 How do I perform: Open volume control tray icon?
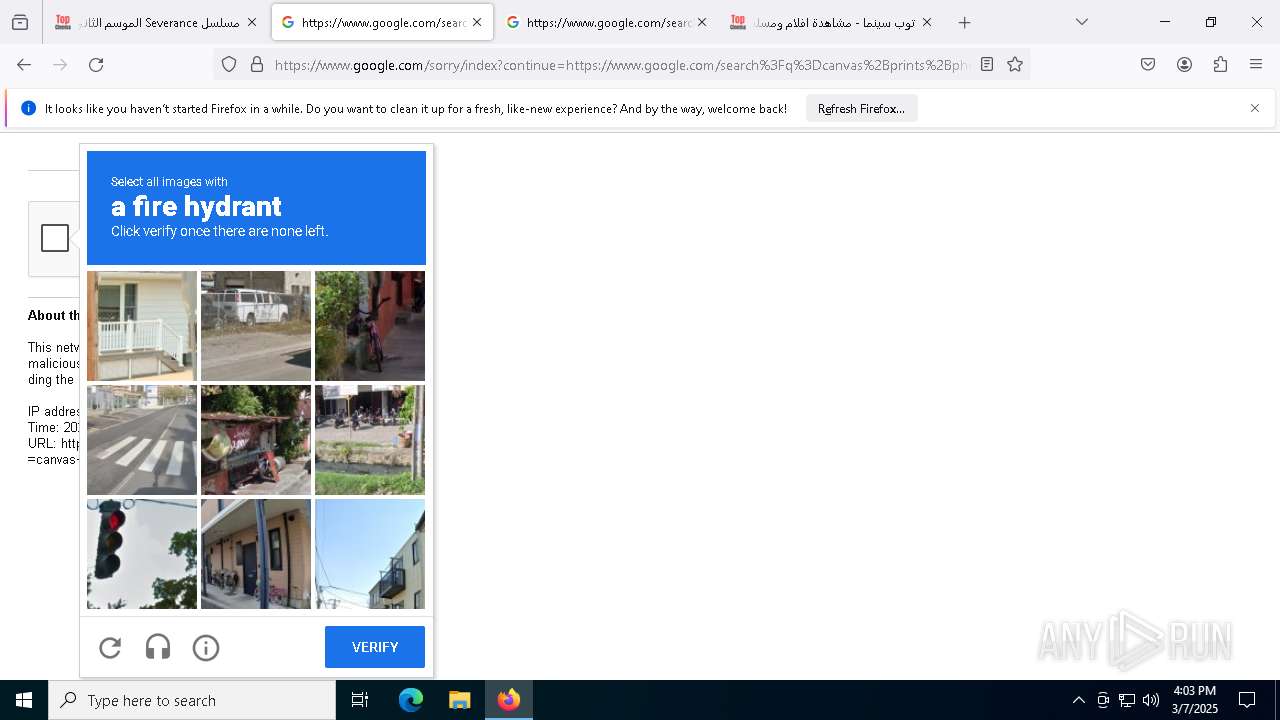(1151, 700)
